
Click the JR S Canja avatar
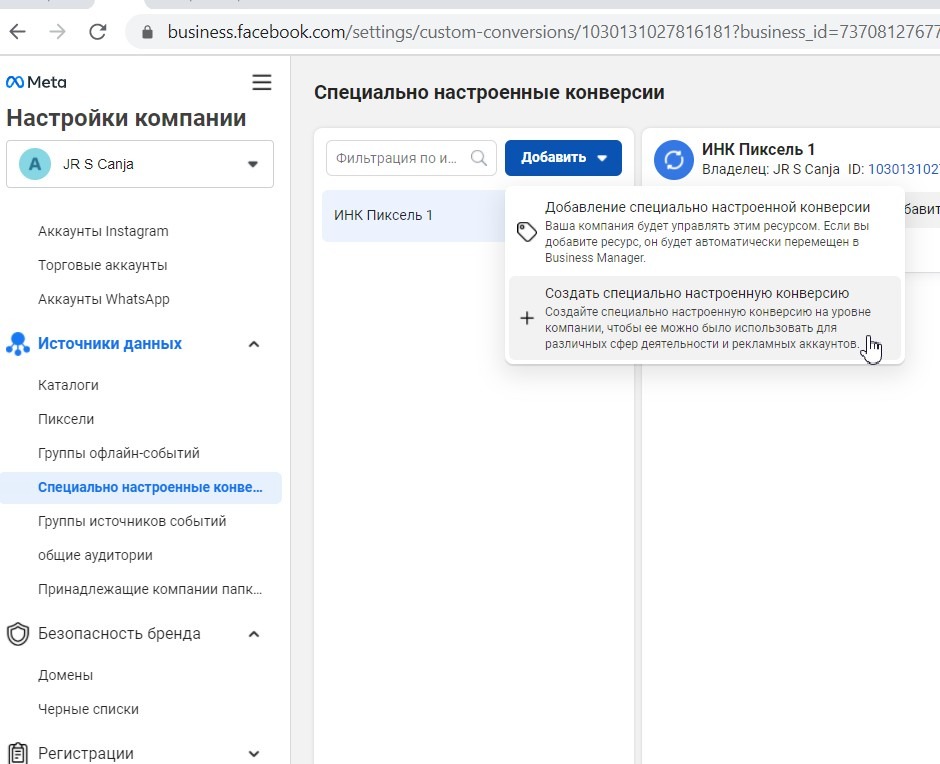[x=35, y=164]
